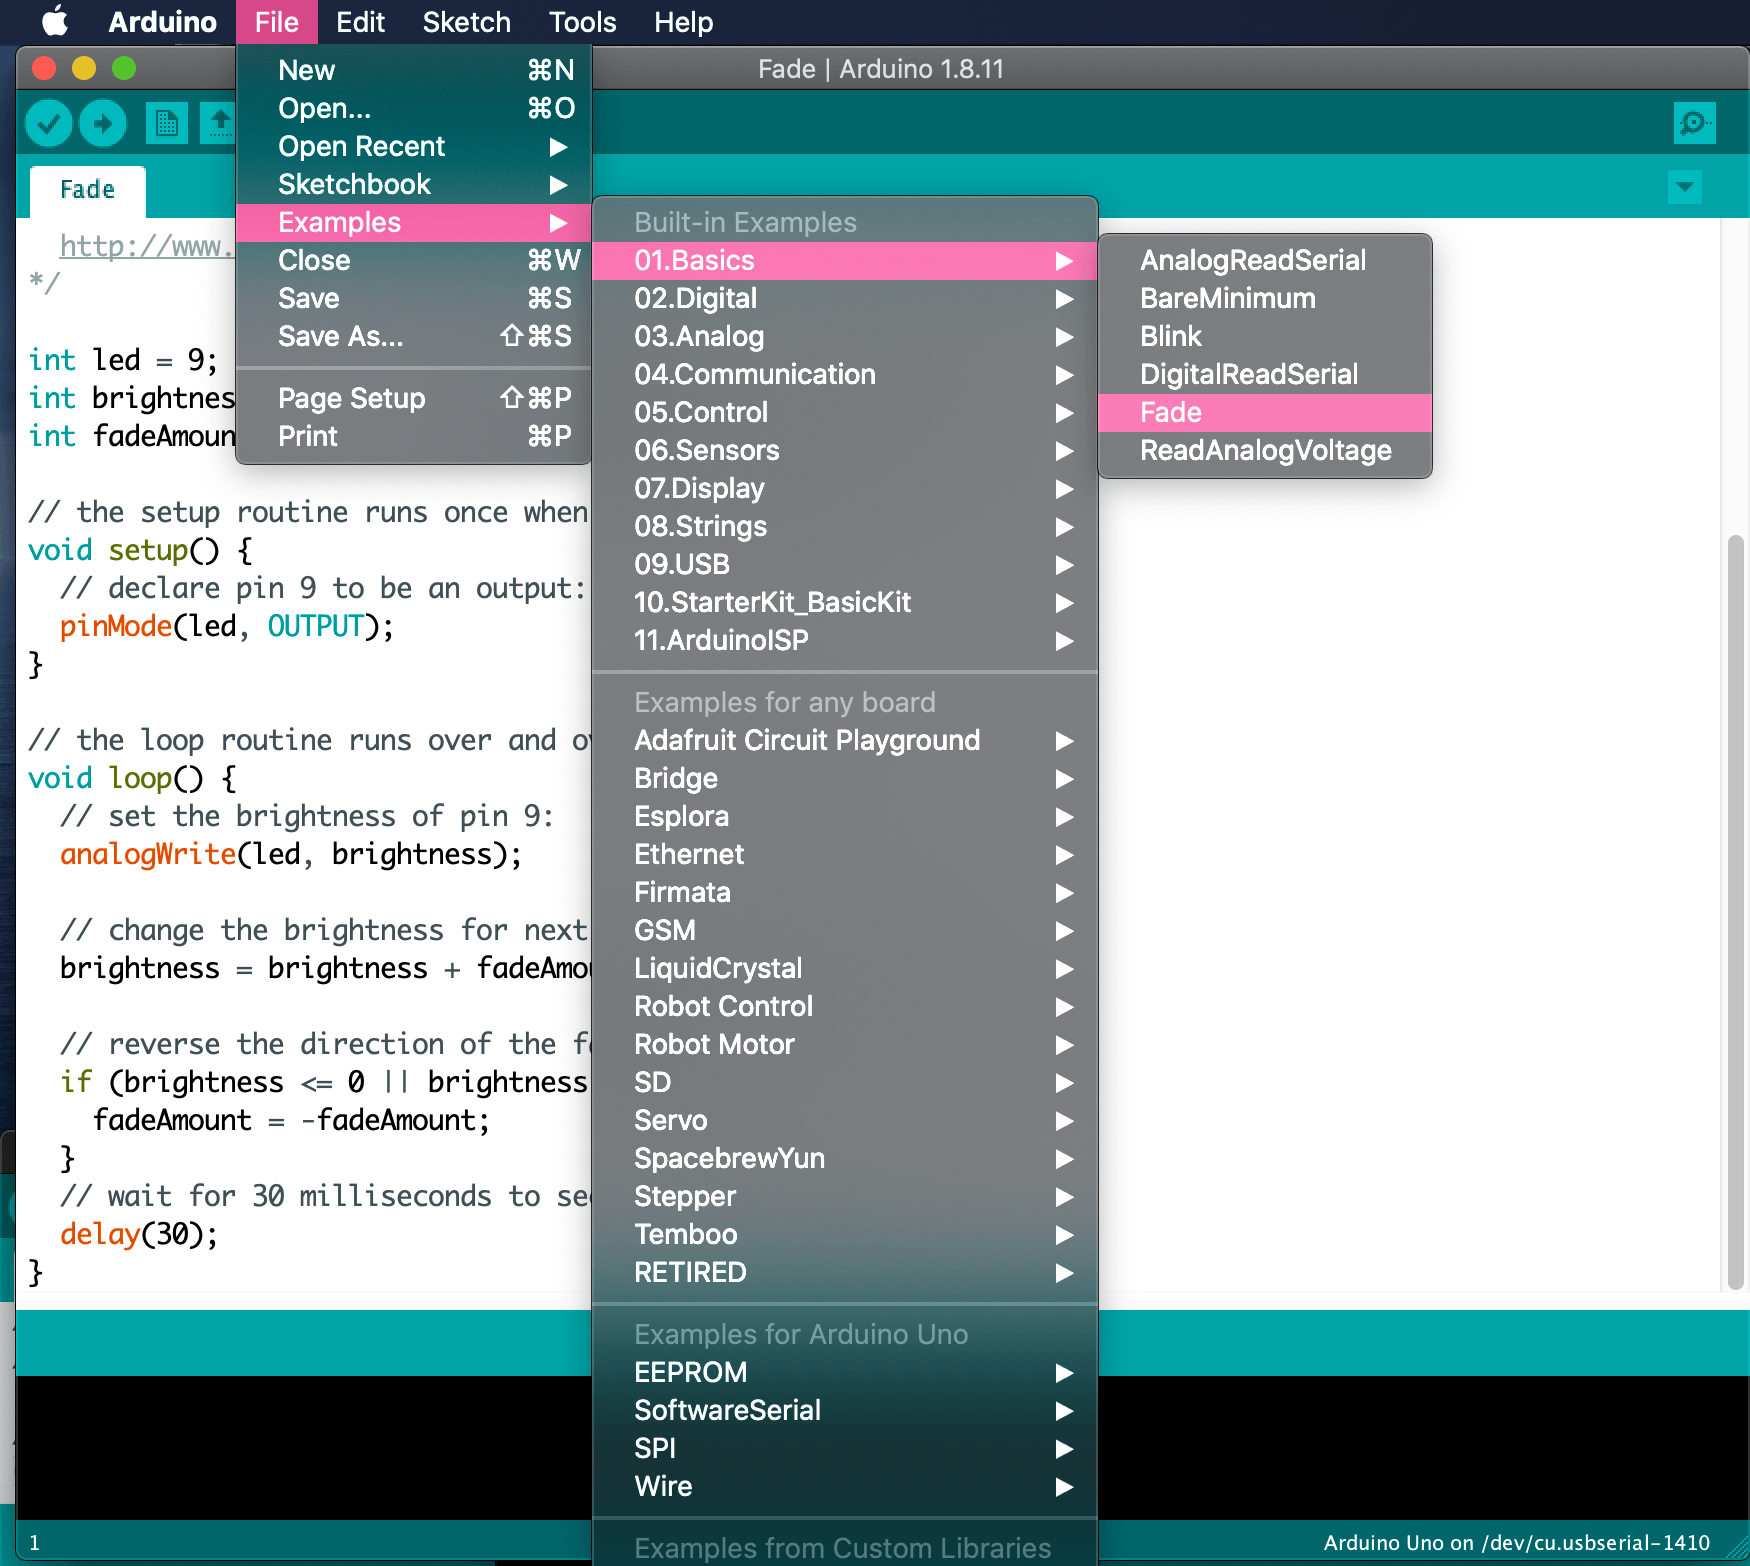
Task: Expand the 05.Control examples submenu
Action: point(845,412)
